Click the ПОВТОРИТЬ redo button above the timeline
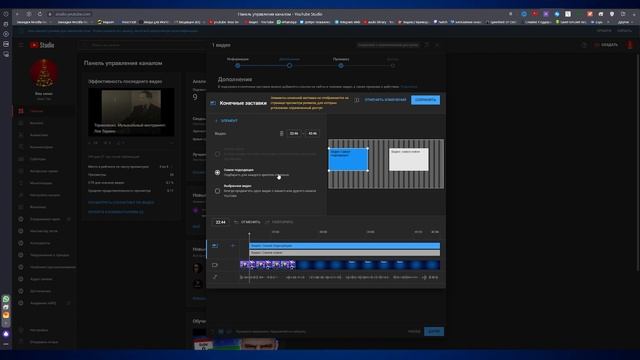This screenshot has height=360, width=640. click(x=279, y=222)
